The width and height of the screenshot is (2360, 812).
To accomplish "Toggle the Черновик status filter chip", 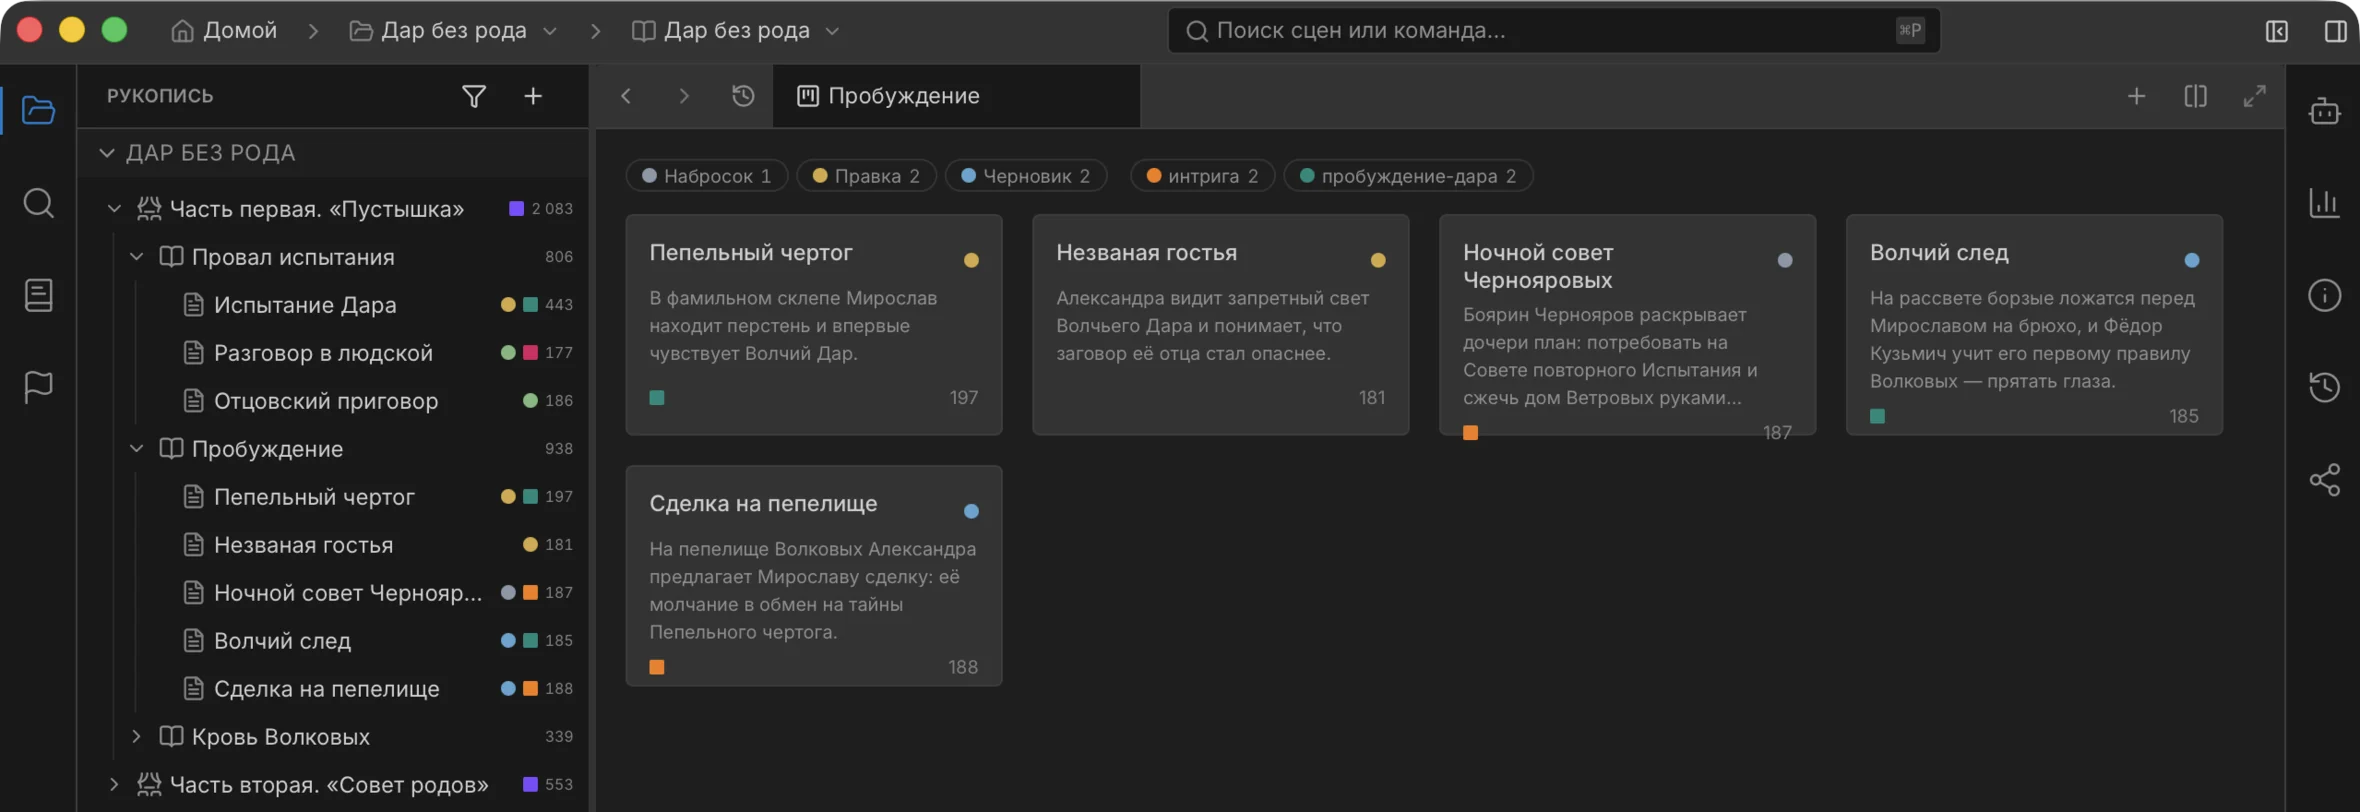I will click(1025, 176).
